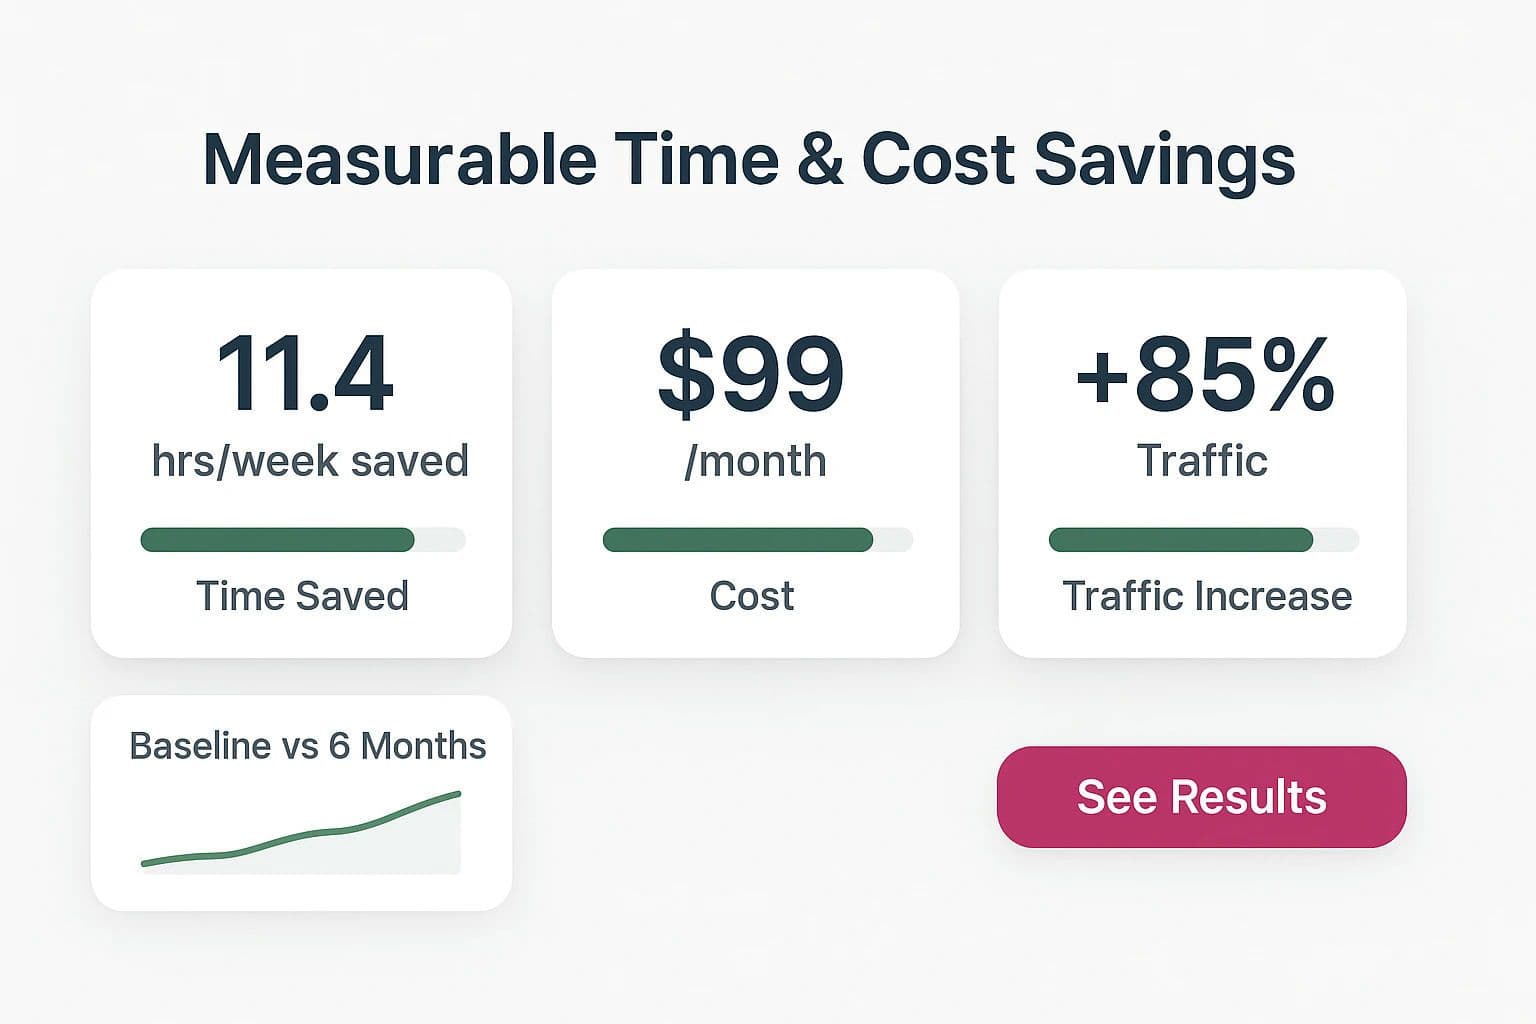Click the Time Saved caption

302,596
